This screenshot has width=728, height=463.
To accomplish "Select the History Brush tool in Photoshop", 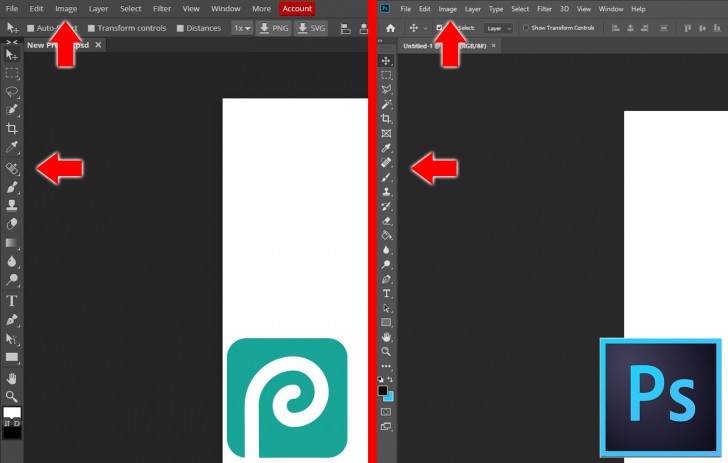I will click(x=386, y=206).
